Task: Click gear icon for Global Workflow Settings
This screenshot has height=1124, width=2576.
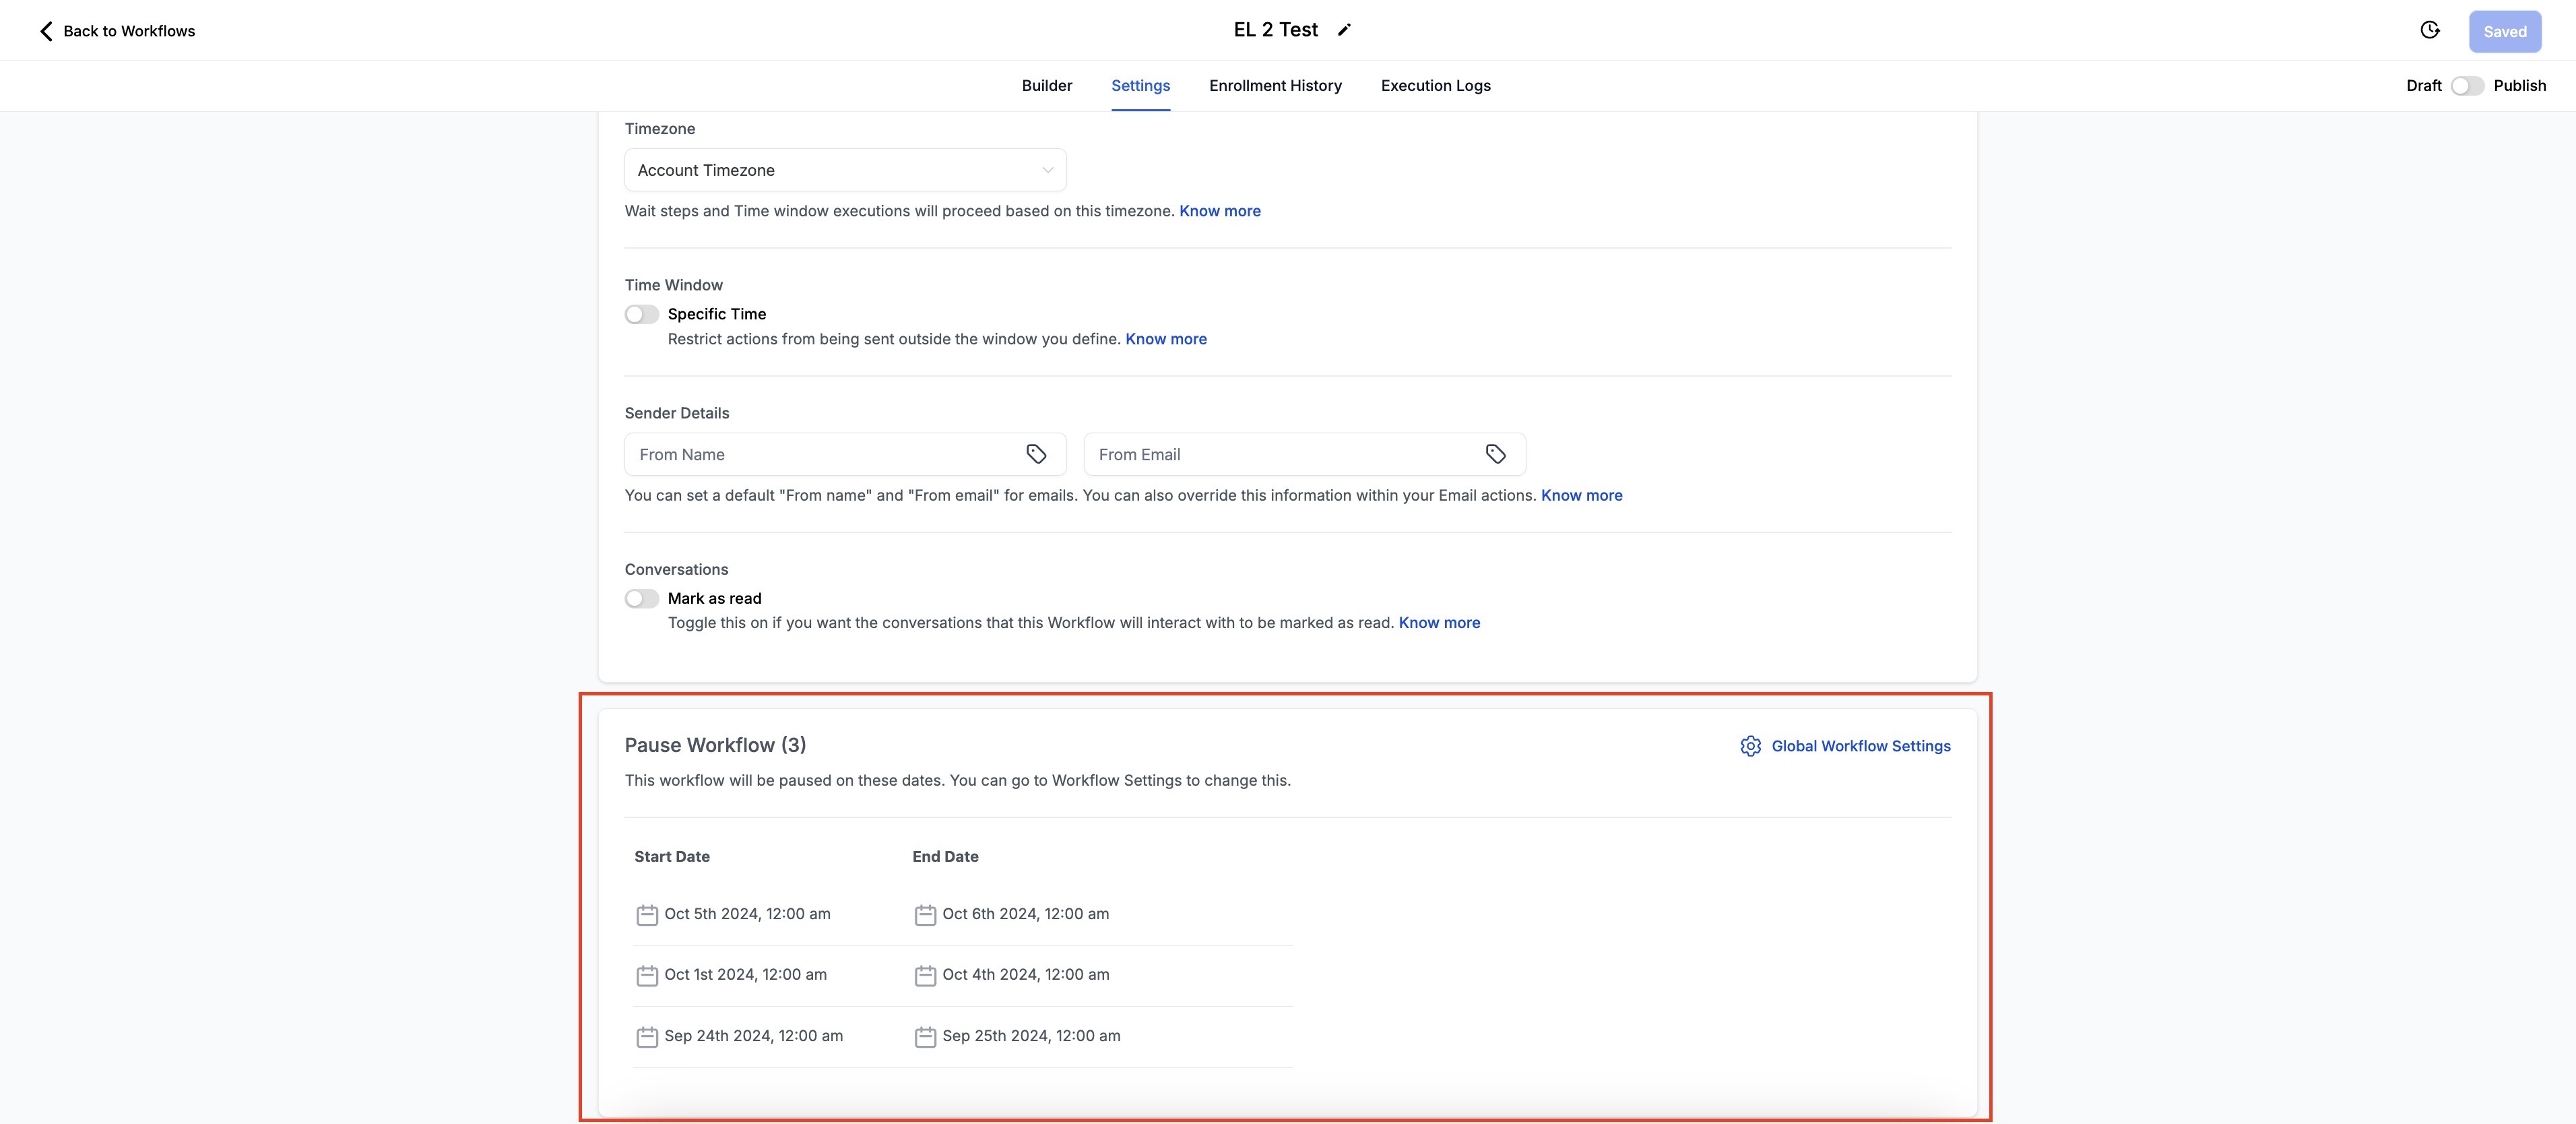Action: (x=1750, y=746)
